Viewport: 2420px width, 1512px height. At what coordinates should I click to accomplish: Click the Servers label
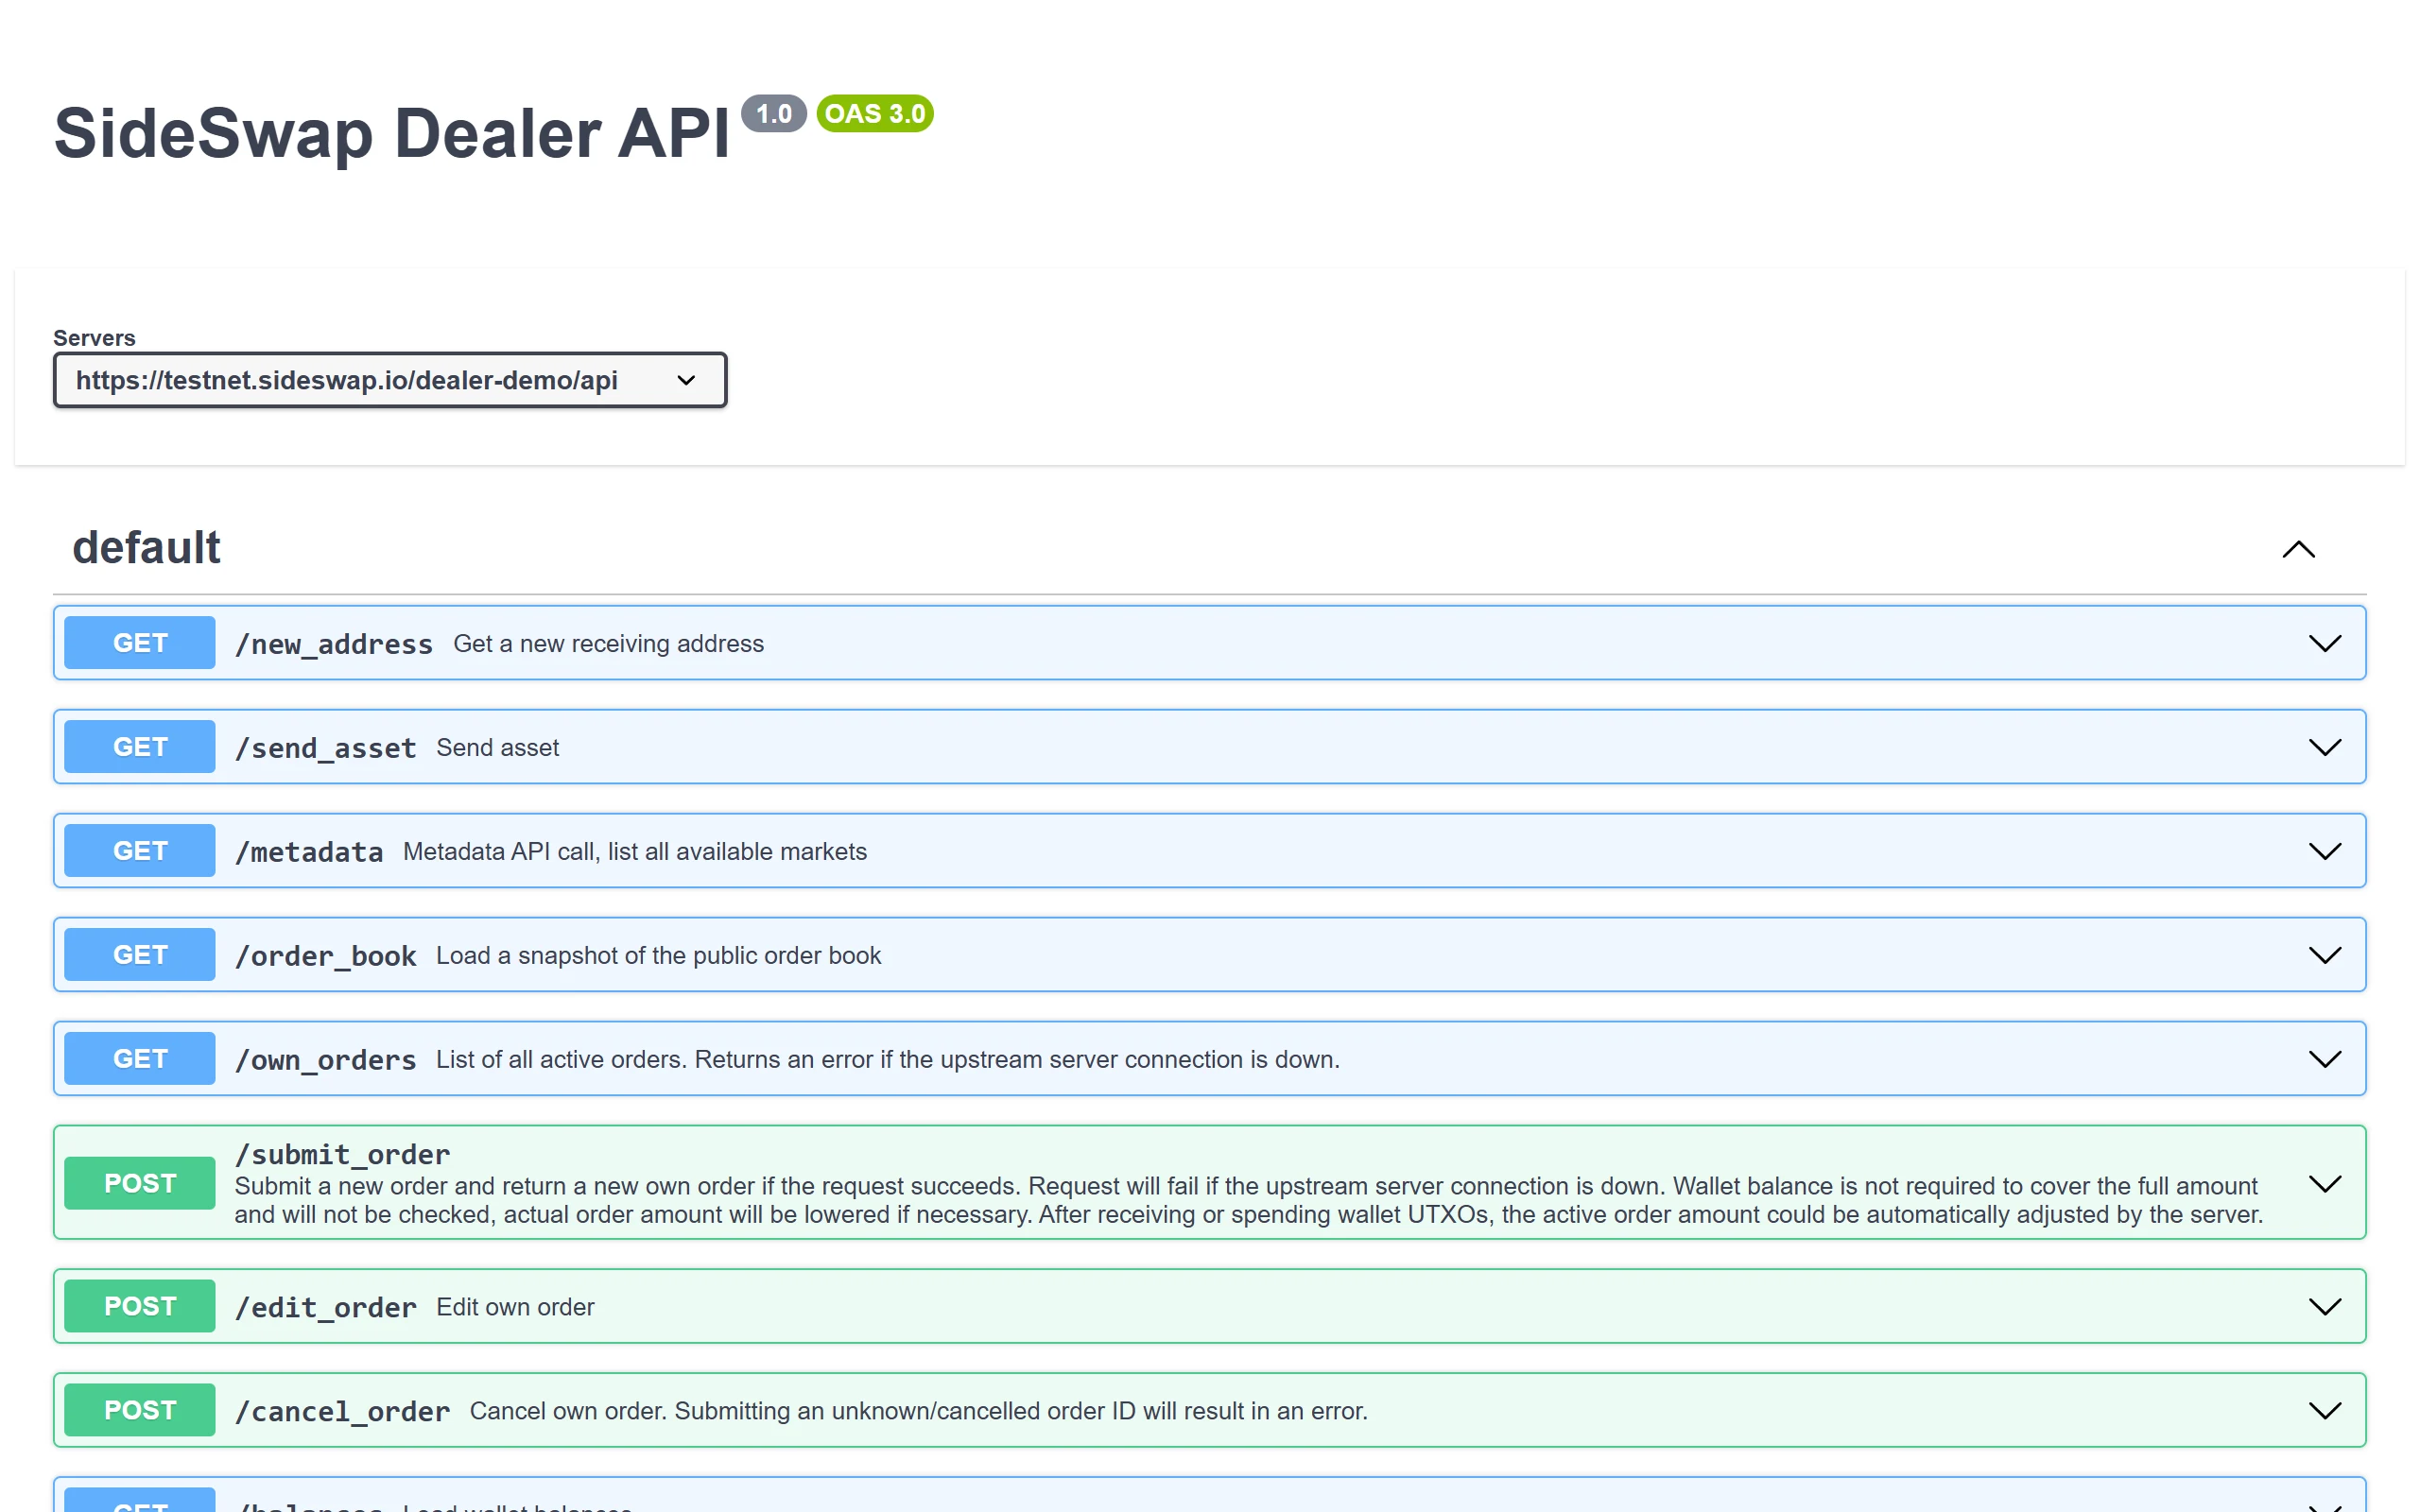94,338
